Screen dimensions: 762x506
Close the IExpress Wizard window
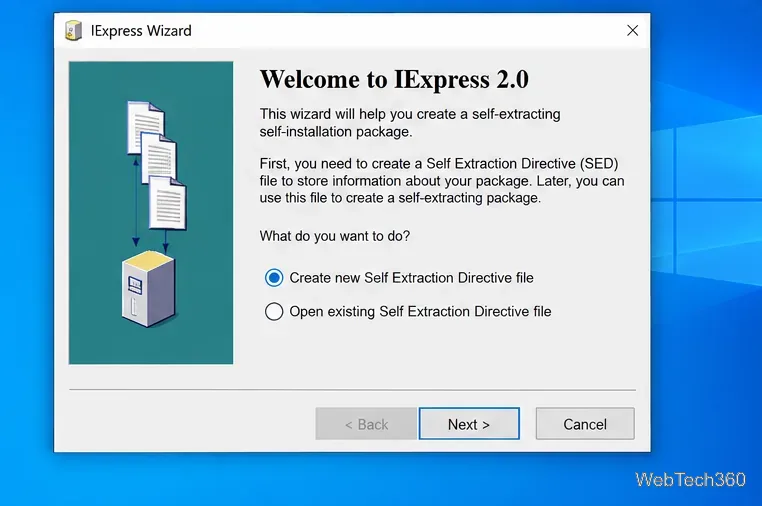tap(632, 31)
